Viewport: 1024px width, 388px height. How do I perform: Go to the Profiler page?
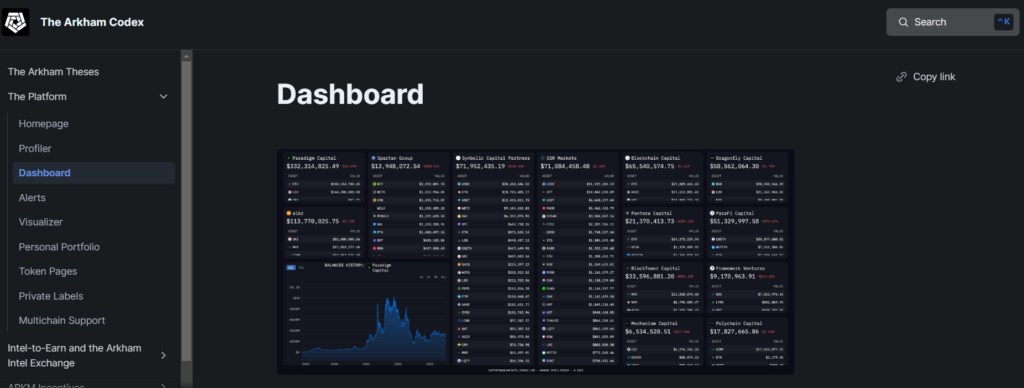coord(35,149)
